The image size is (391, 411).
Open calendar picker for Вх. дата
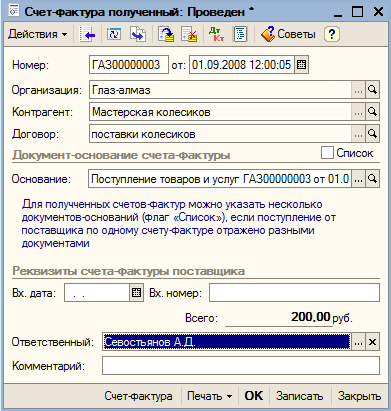[136, 293]
